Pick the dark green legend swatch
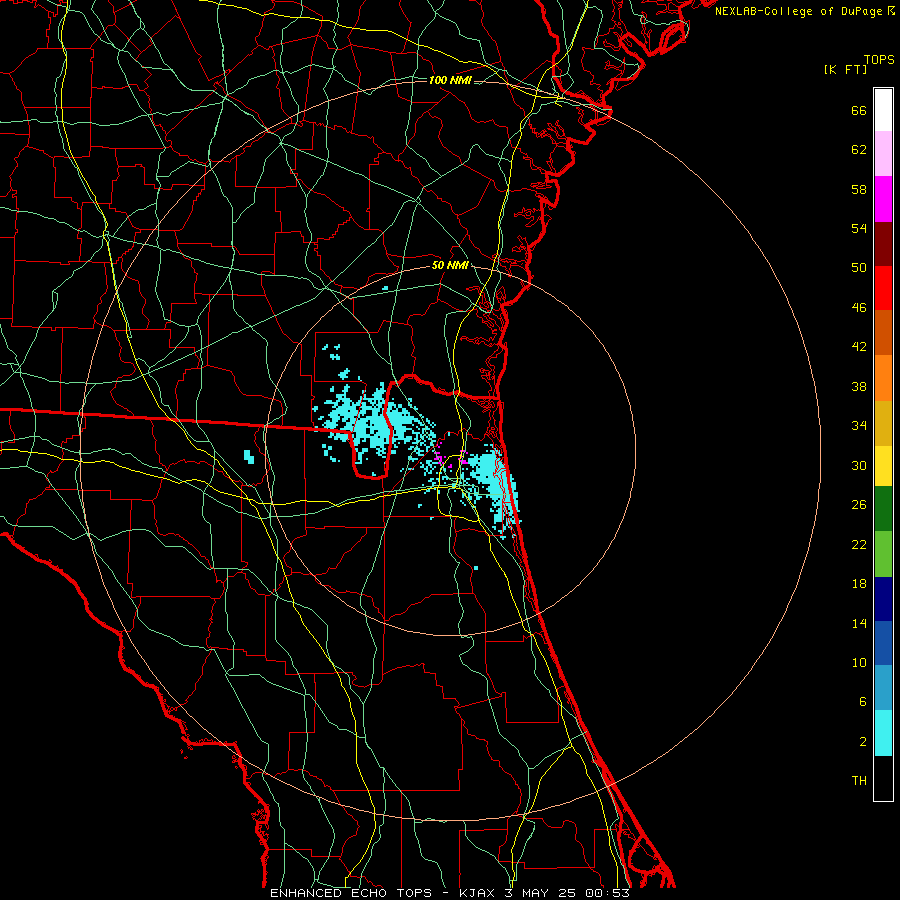This screenshot has width=900, height=900. point(883,509)
